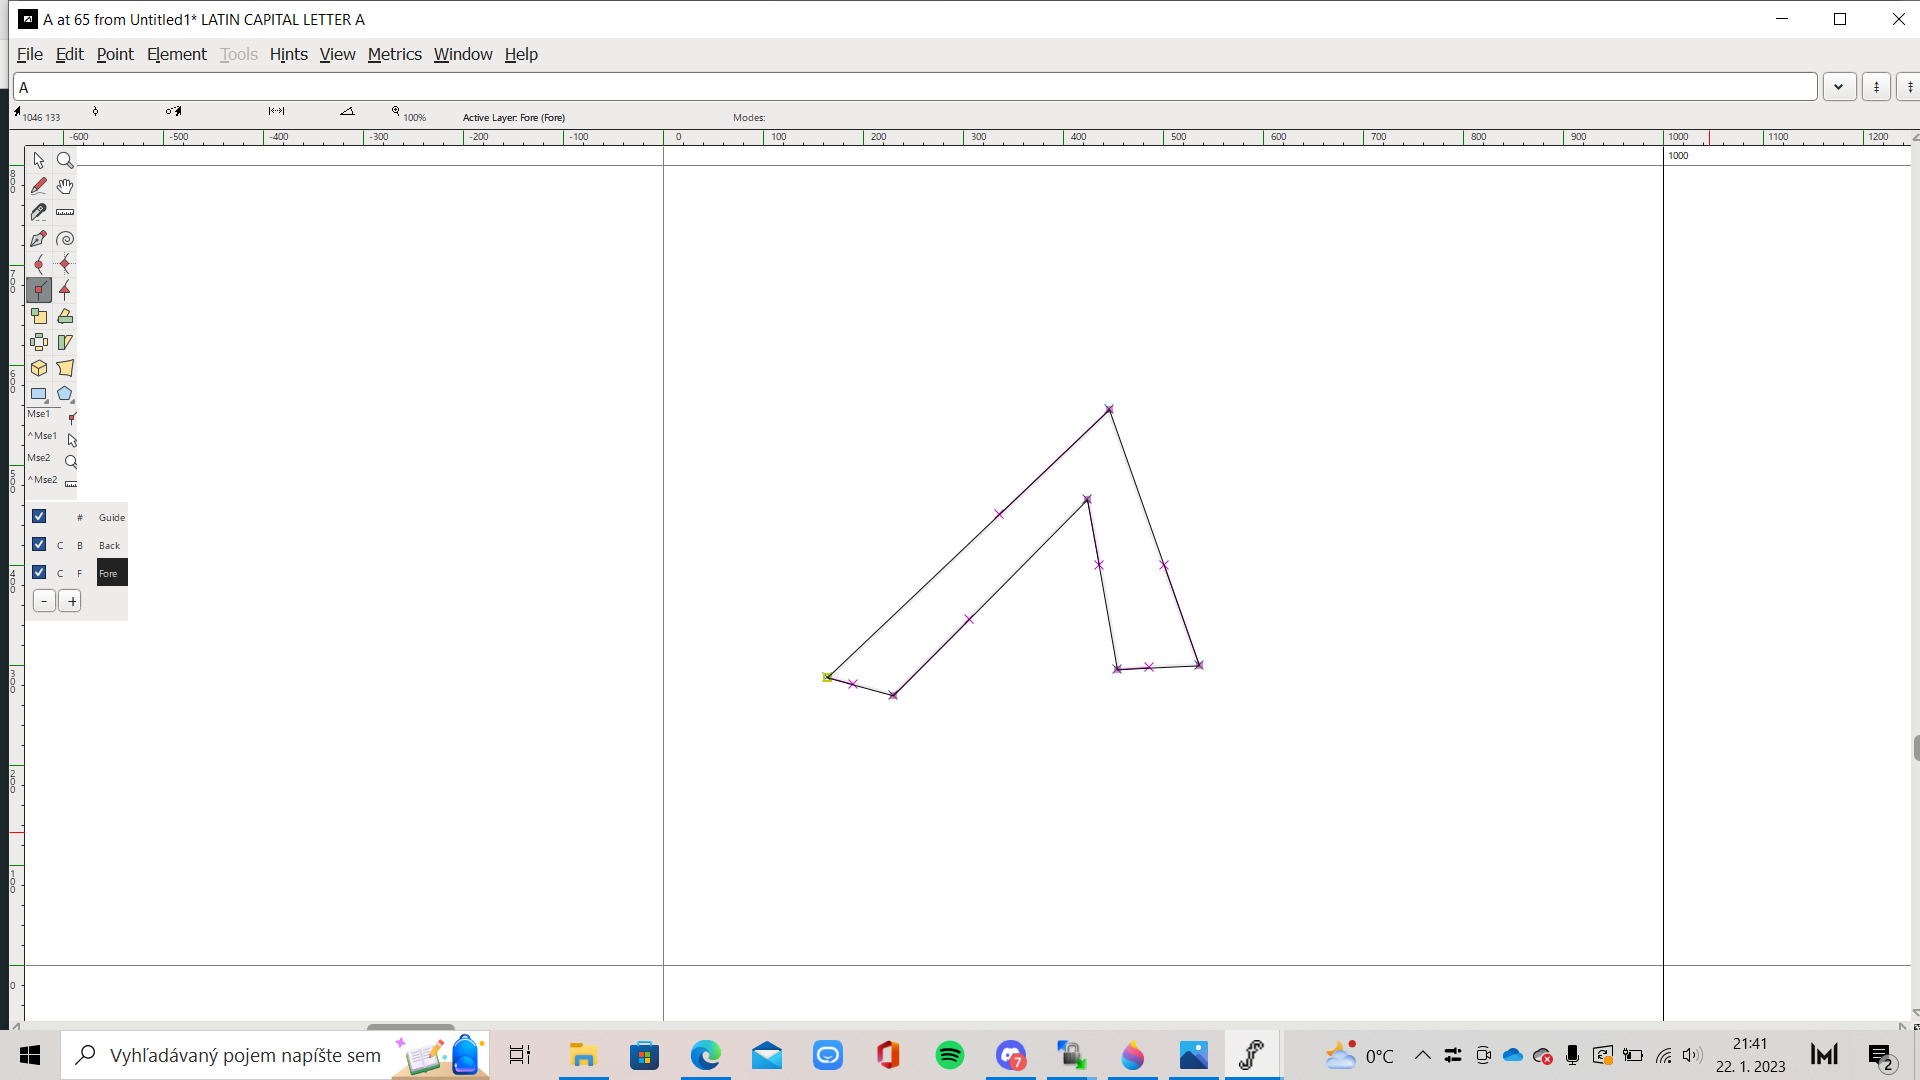This screenshot has height=1080, width=1920.
Task: Open the View menu
Action: point(337,54)
